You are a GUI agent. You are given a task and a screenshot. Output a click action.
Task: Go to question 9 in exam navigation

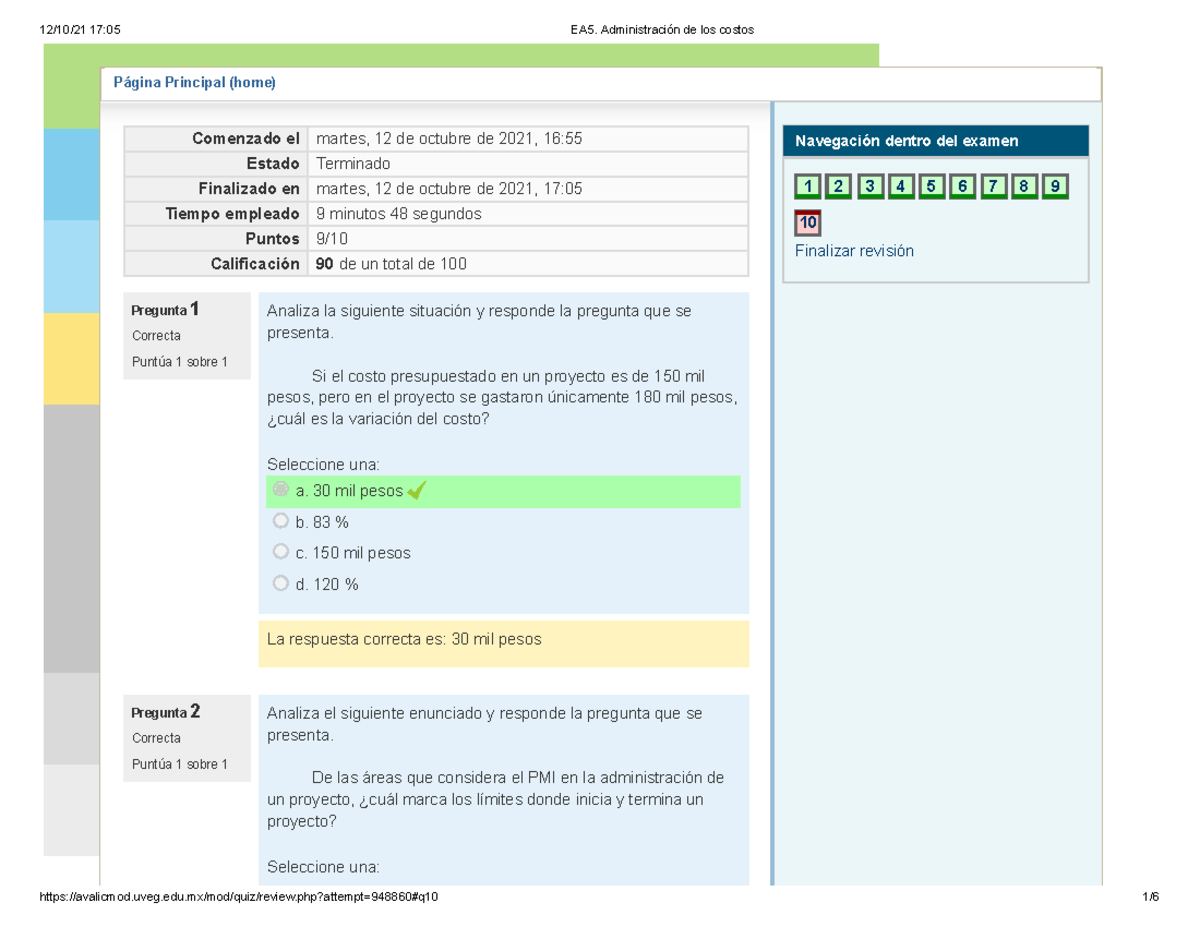tap(1056, 186)
